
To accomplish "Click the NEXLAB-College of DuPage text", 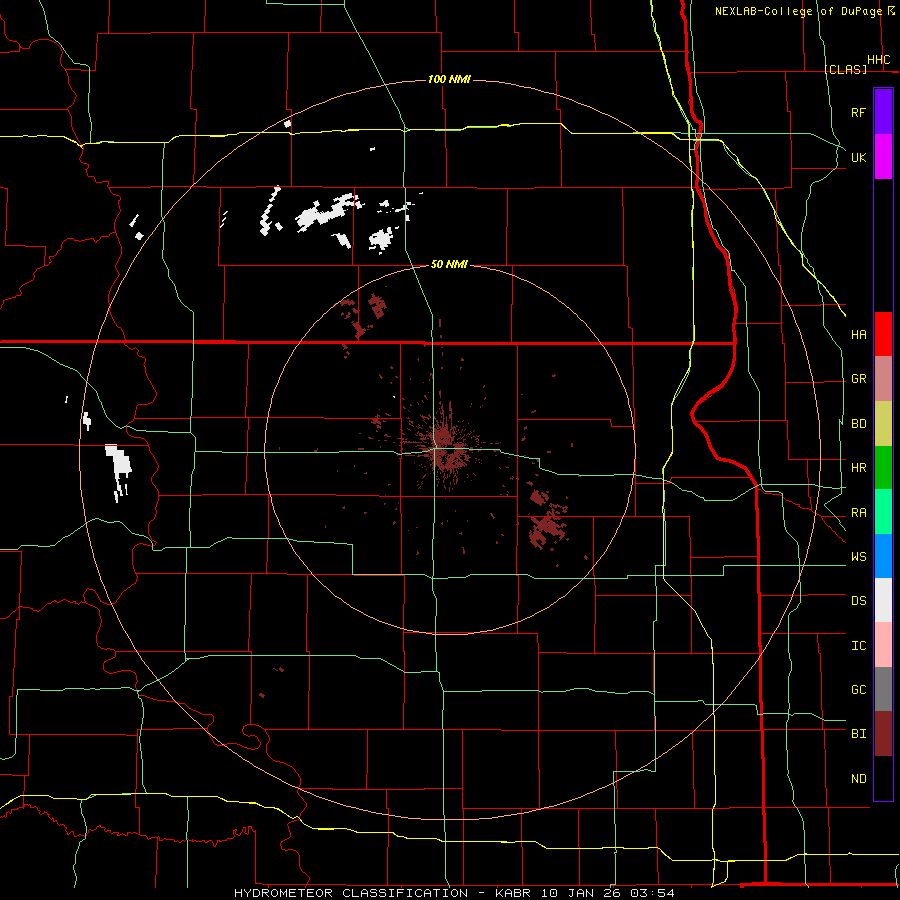I will pyautogui.click(x=798, y=11).
